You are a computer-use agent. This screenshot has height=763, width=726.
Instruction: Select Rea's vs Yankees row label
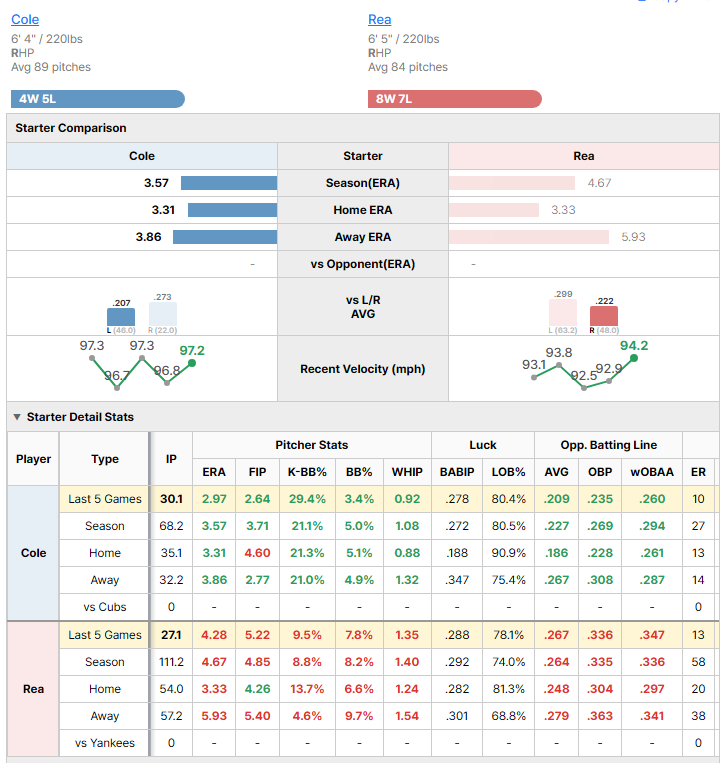click(105, 743)
